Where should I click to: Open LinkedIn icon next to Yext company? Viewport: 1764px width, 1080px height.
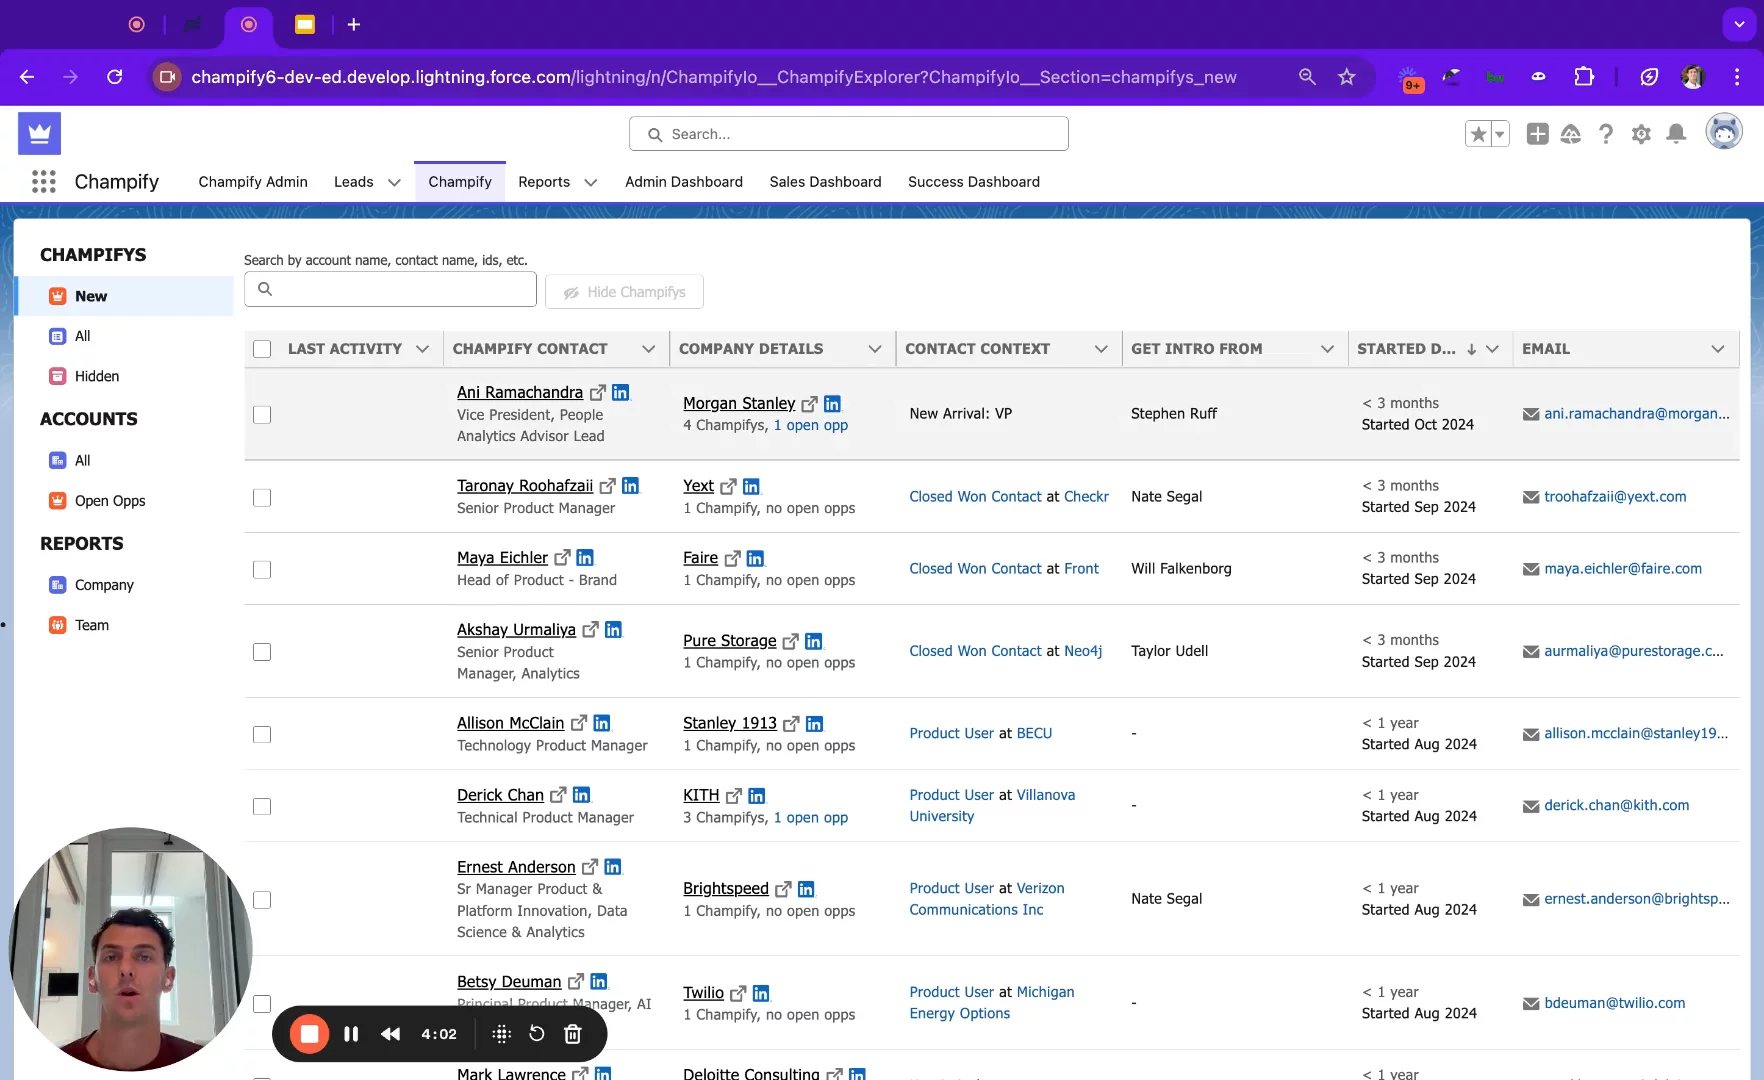[751, 486]
